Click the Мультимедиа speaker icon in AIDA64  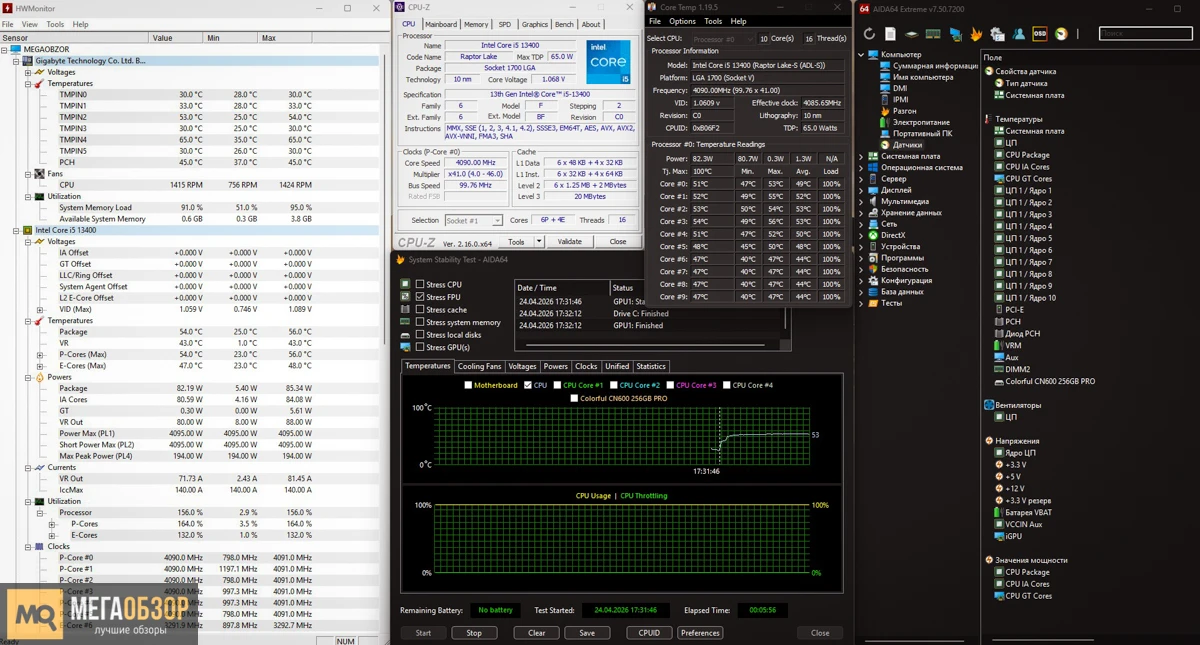pyautogui.click(x=873, y=201)
